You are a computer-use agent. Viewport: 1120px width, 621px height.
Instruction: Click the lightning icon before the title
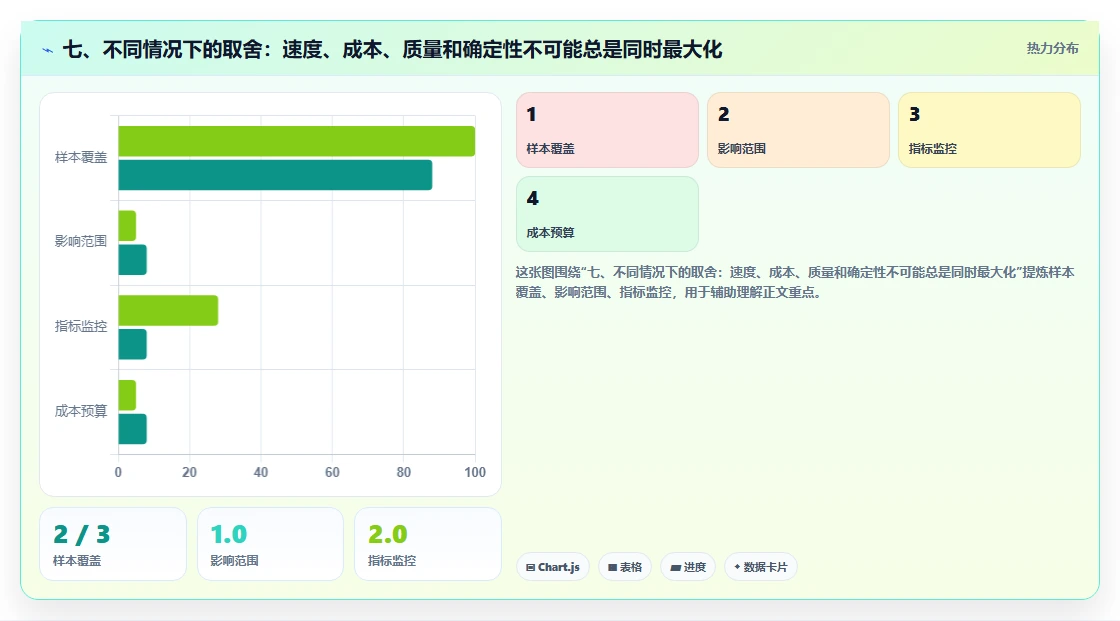pos(48,50)
